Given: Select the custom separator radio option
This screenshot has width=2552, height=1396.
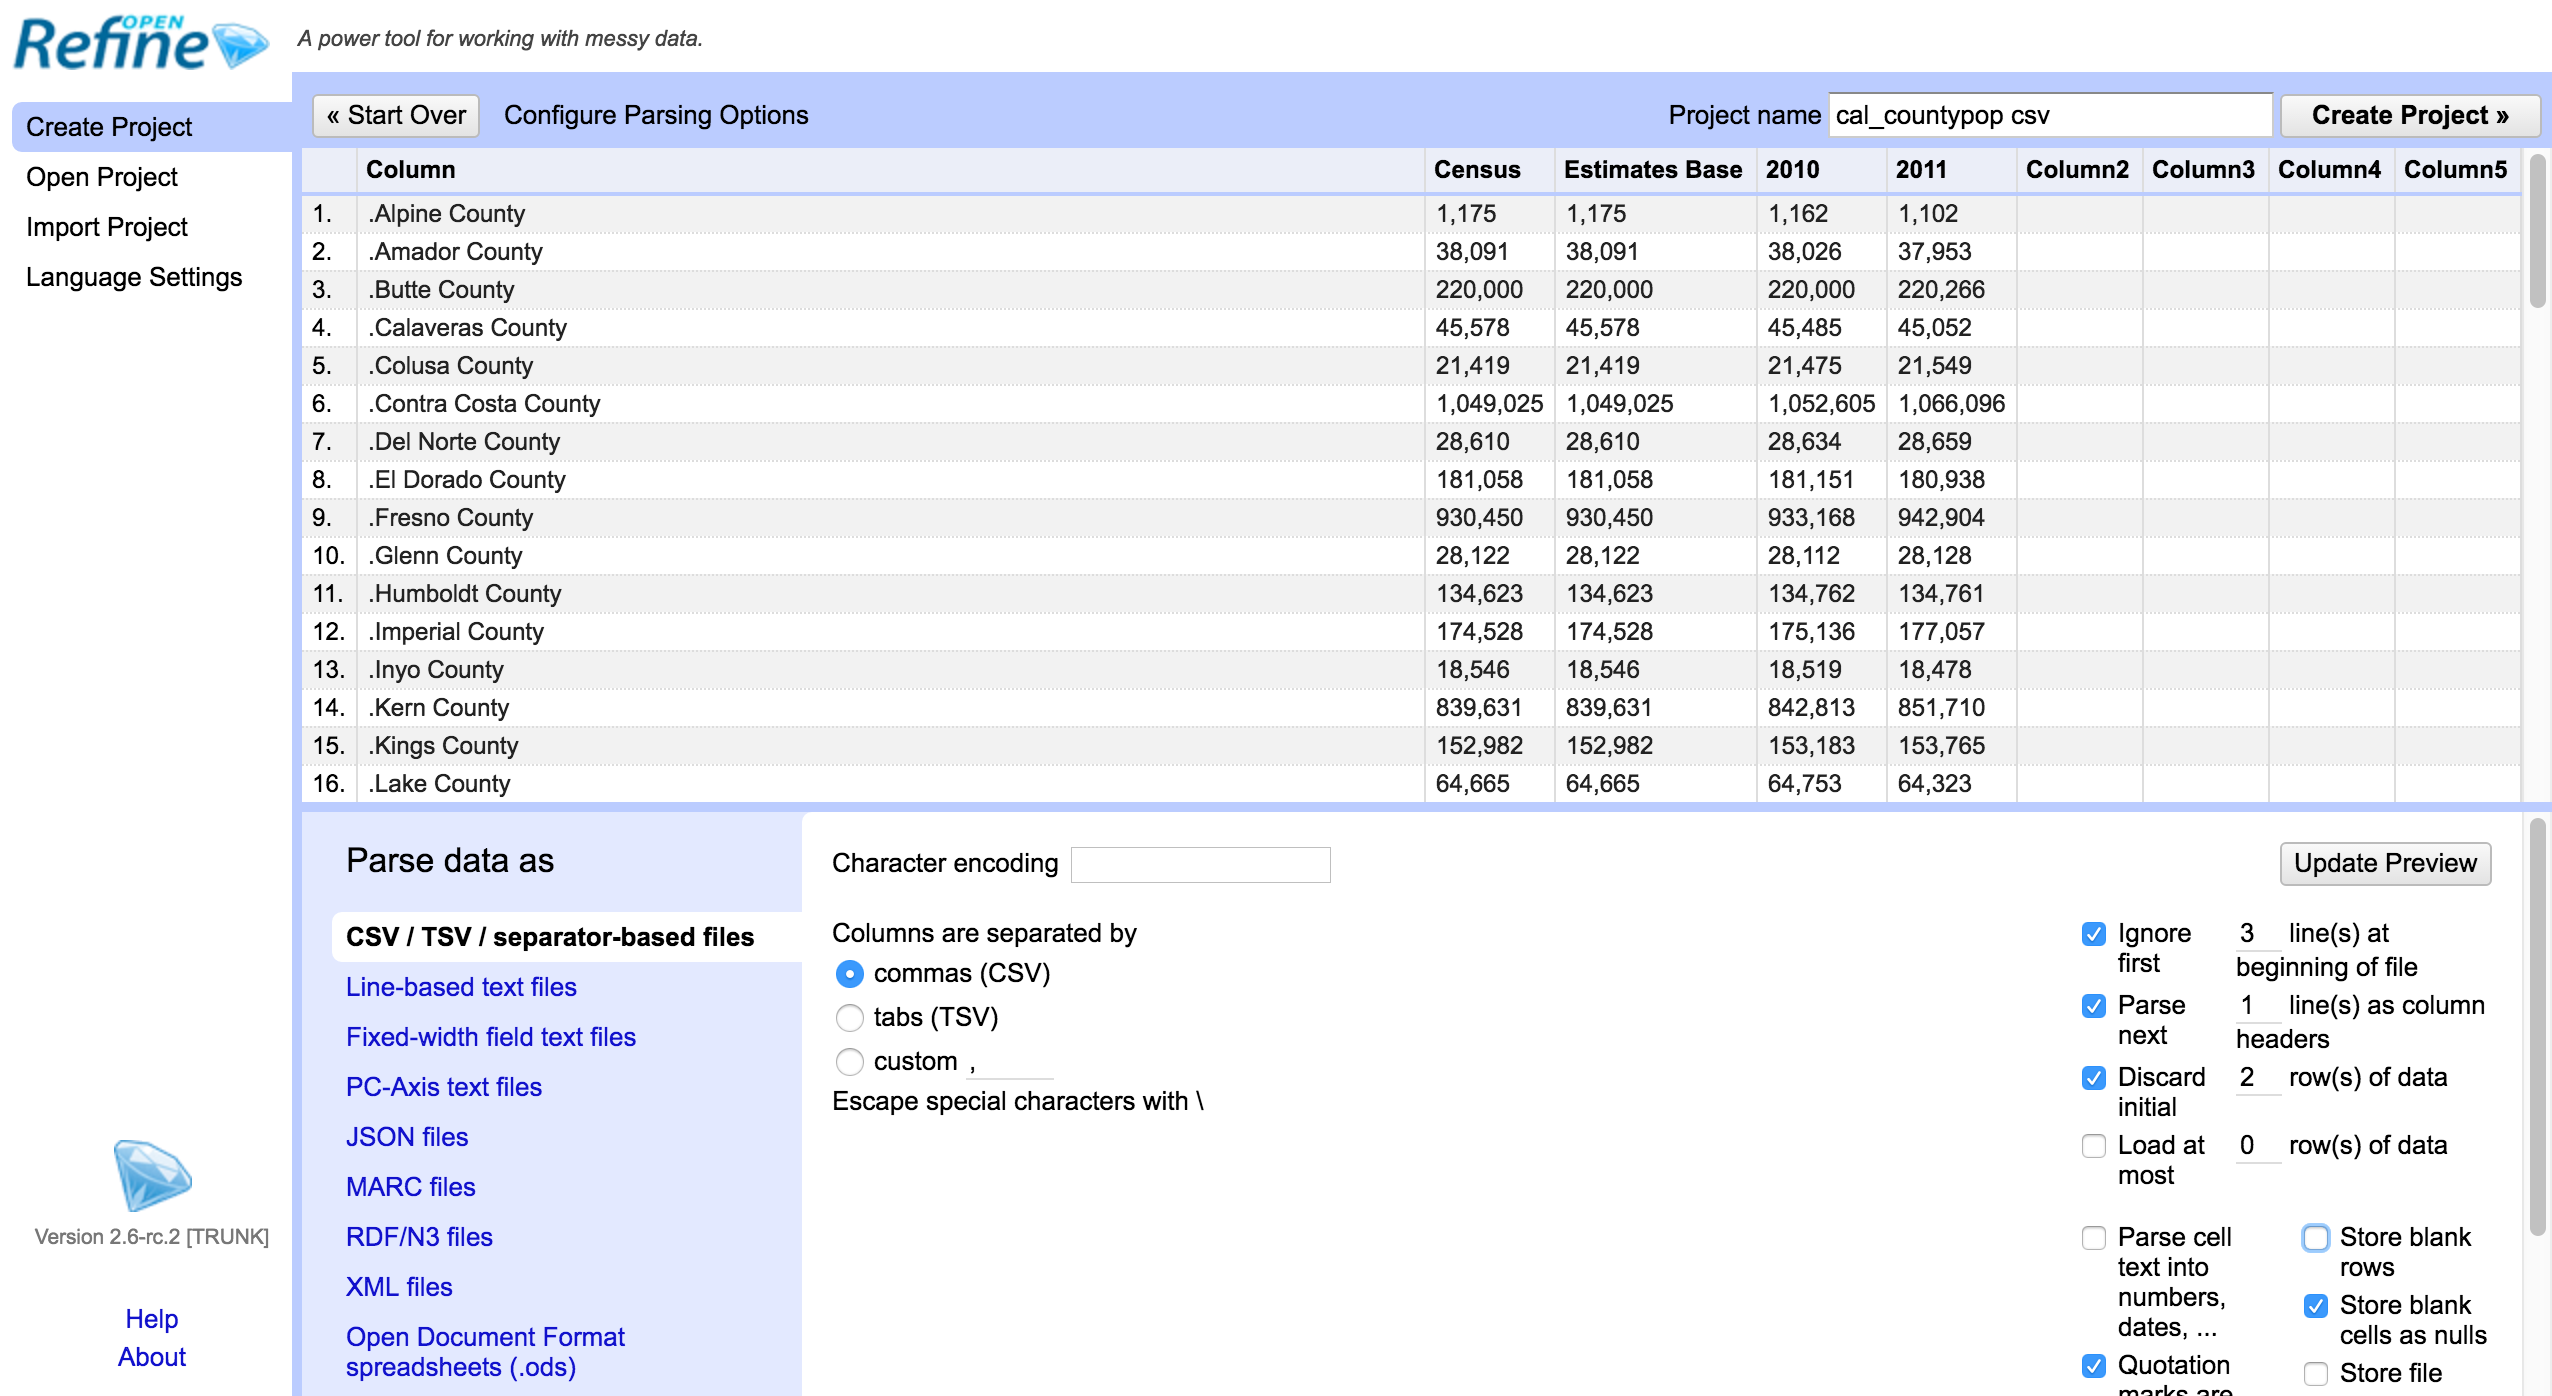Looking at the screenshot, I should coord(849,1062).
